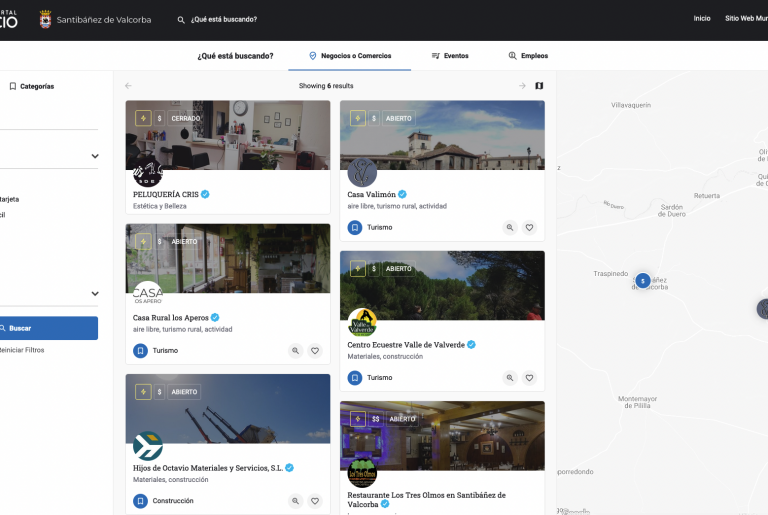
Task: Open quick view magnifier for Casa Valimón
Action: 510,227
